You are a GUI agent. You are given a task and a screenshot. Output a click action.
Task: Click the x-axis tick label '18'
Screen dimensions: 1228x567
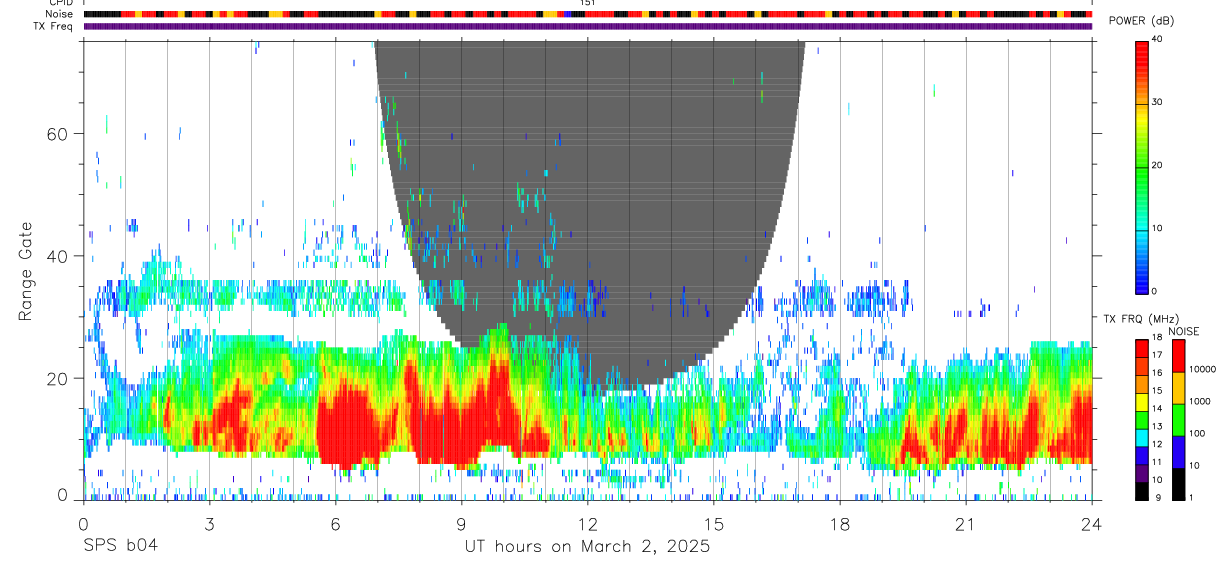839,524
